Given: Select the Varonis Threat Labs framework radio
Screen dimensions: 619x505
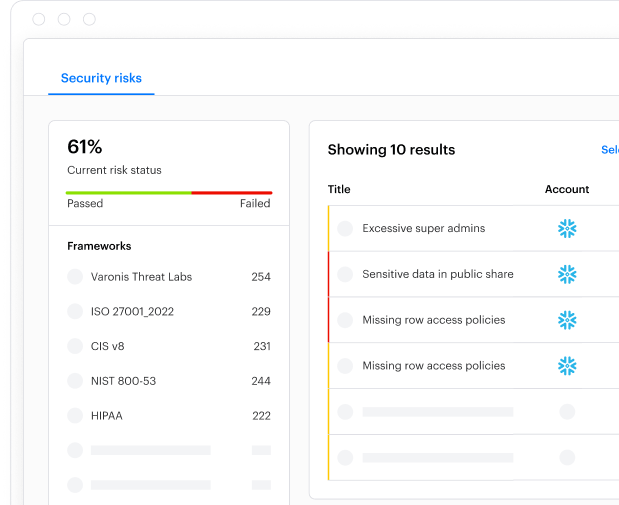Looking at the screenshot, I should point(75,277).
